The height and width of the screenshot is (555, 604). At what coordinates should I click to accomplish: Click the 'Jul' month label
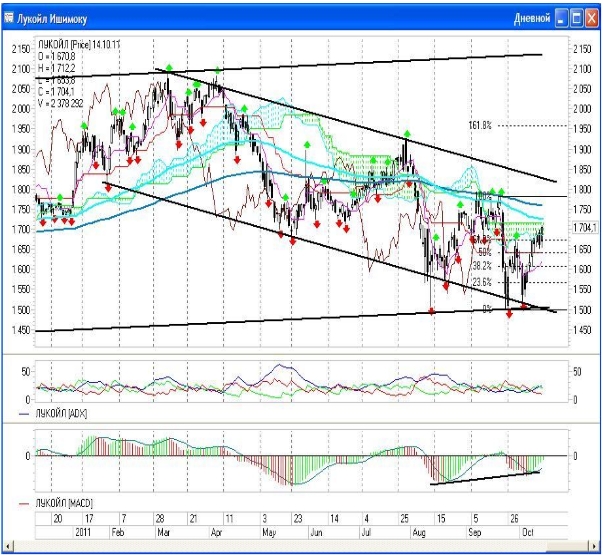(366, 532)
